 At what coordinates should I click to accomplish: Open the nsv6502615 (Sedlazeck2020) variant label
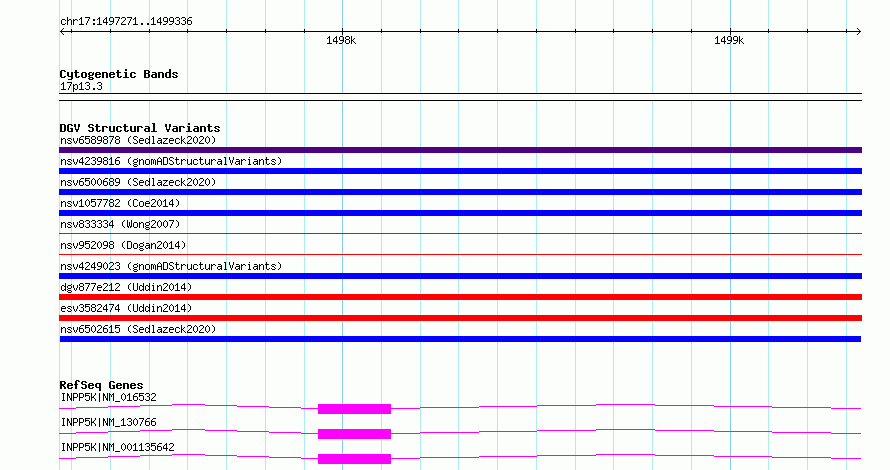tap(138, 329)
